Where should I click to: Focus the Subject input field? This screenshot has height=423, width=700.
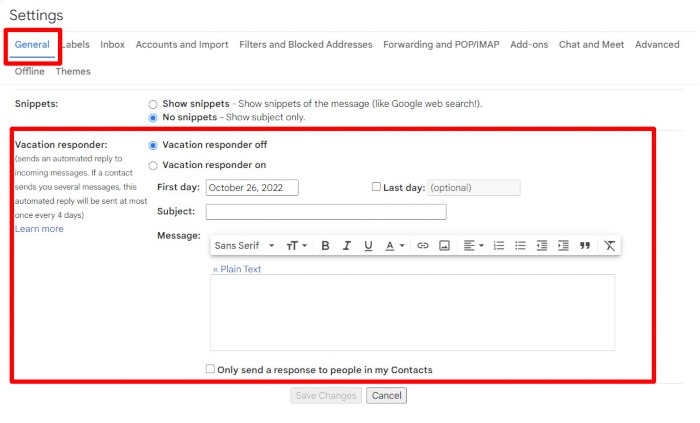(x=326, y=212)
